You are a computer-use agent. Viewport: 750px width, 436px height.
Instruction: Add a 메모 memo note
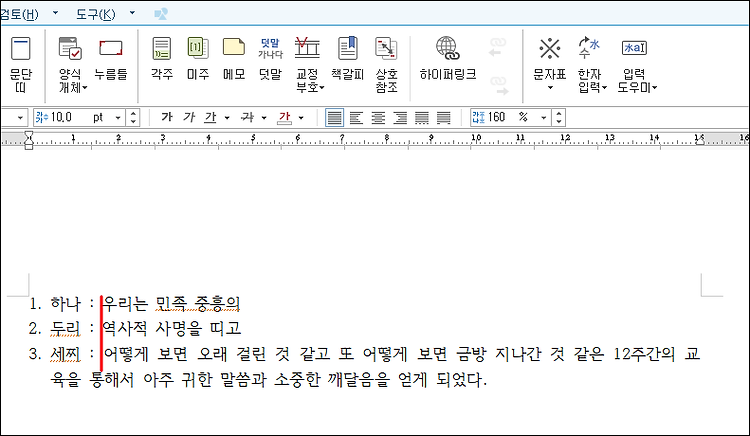[x=234, y=58]
